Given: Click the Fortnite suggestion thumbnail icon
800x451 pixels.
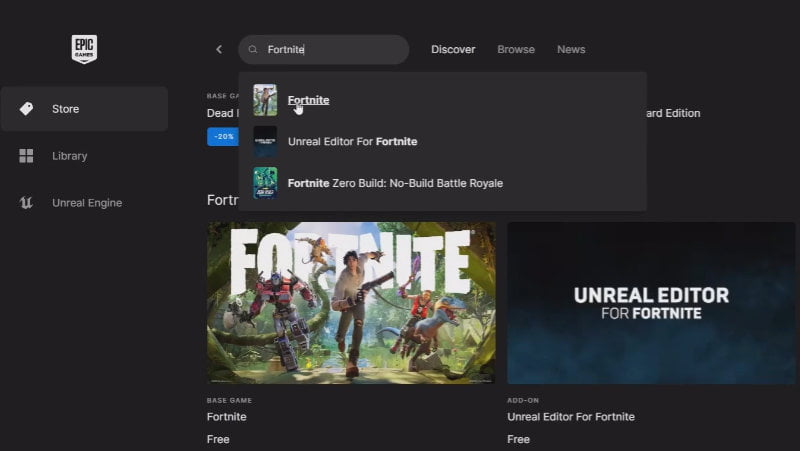Looking at the screenshot, I should (x=265, y=100).
